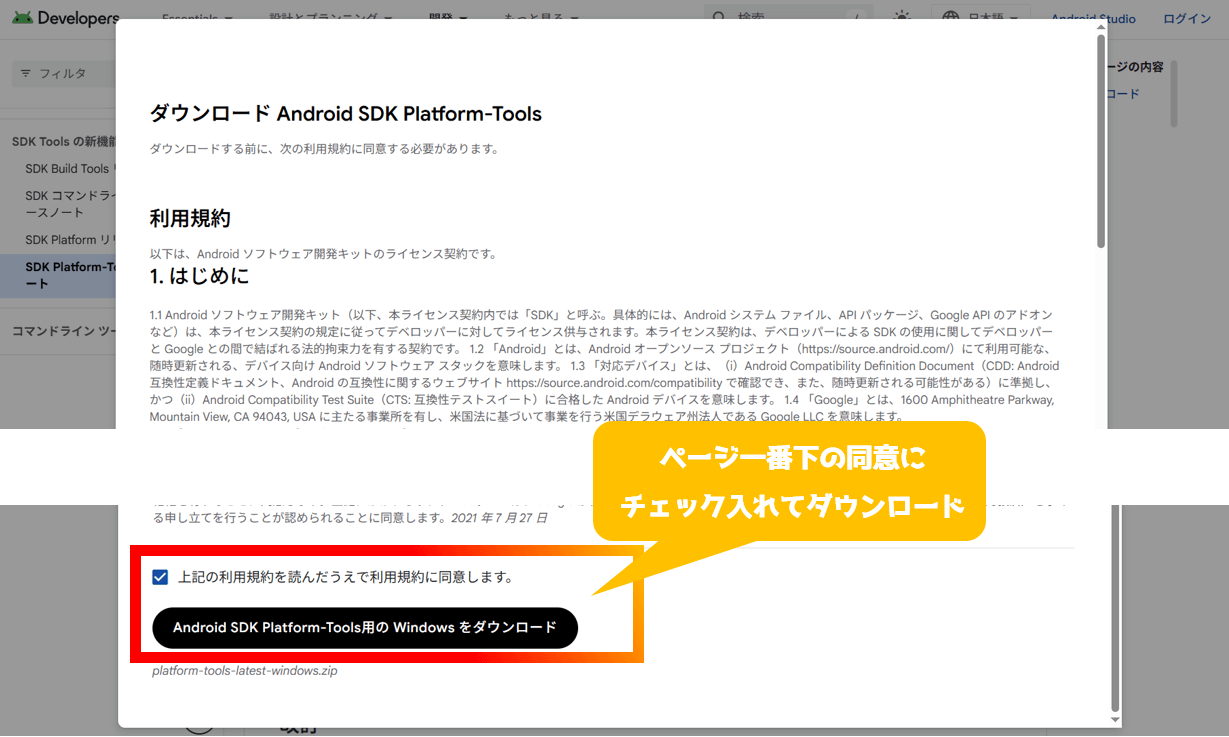The image size is (1229, 737).
Task: Open Android Studio link in the header
Action: pyautogui.click(x=1093, y=19)
